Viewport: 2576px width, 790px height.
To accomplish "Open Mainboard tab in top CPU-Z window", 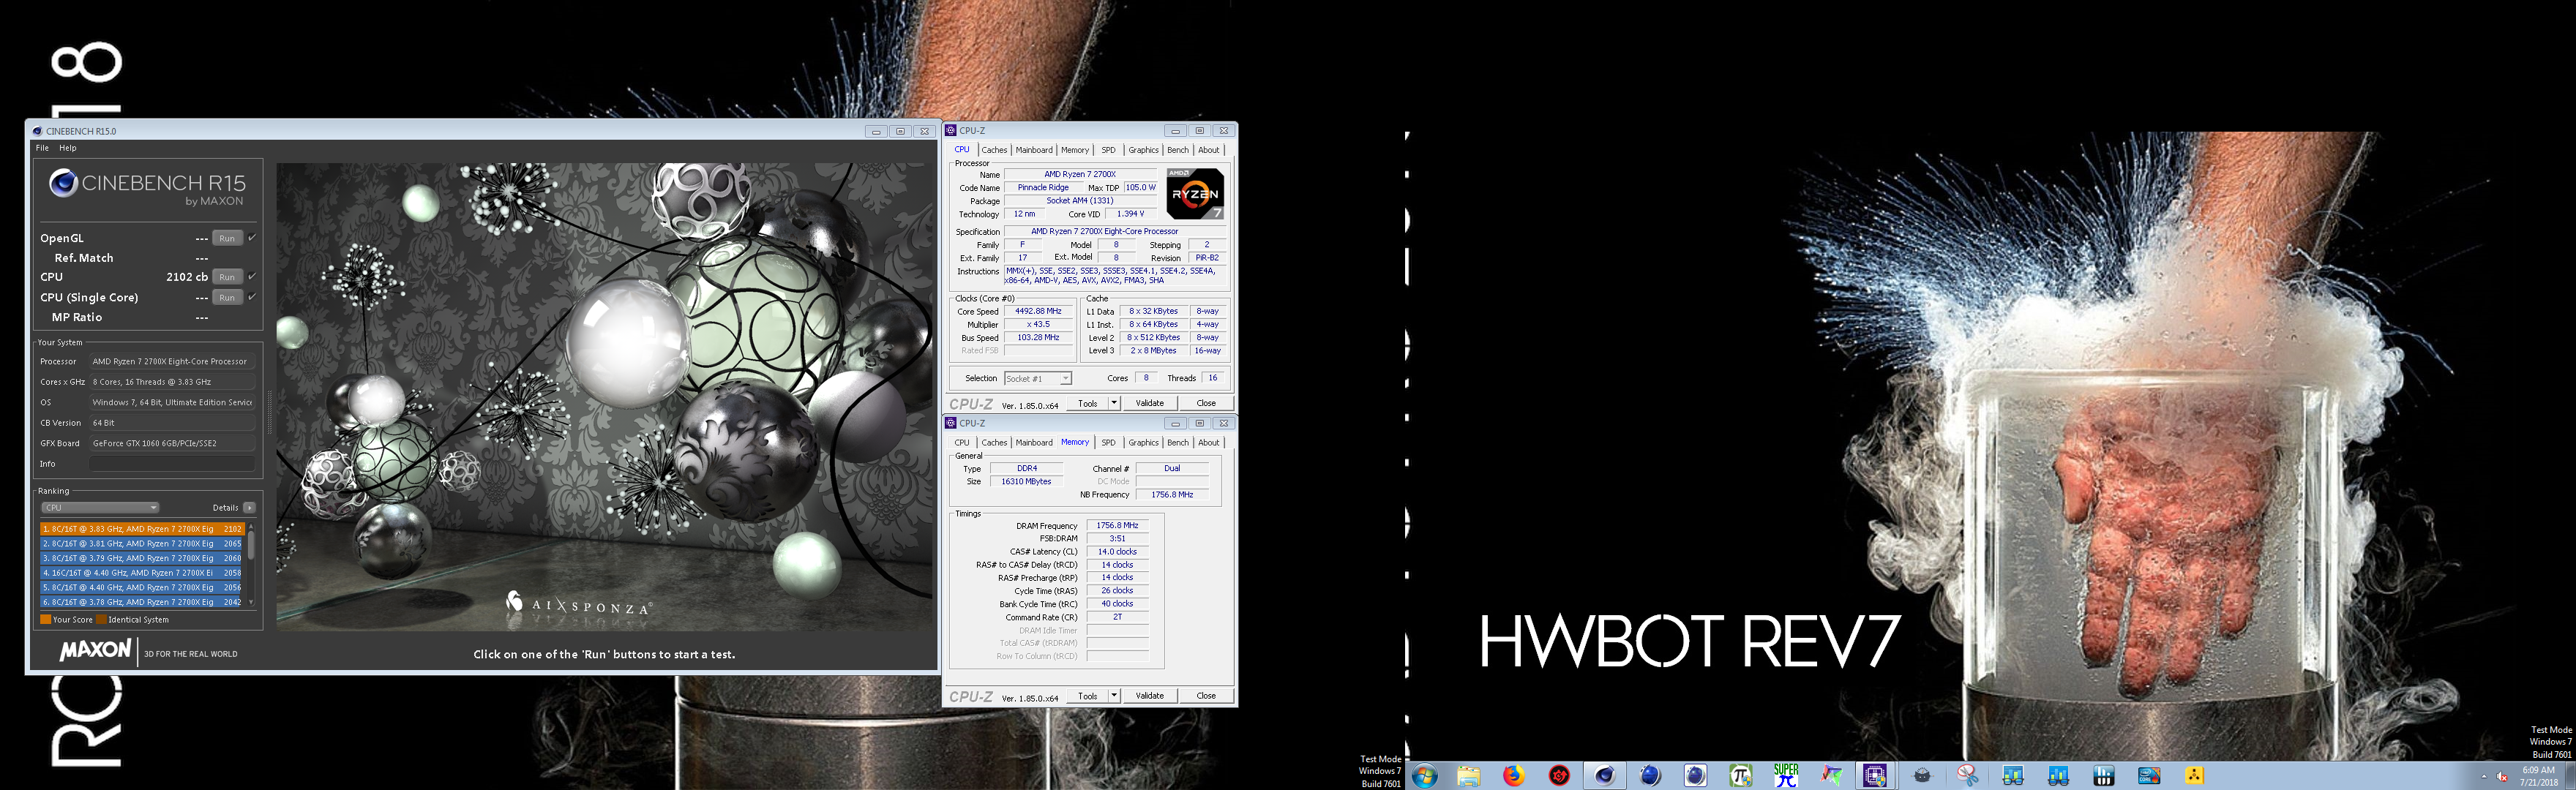I will [x=1034, y=150].
